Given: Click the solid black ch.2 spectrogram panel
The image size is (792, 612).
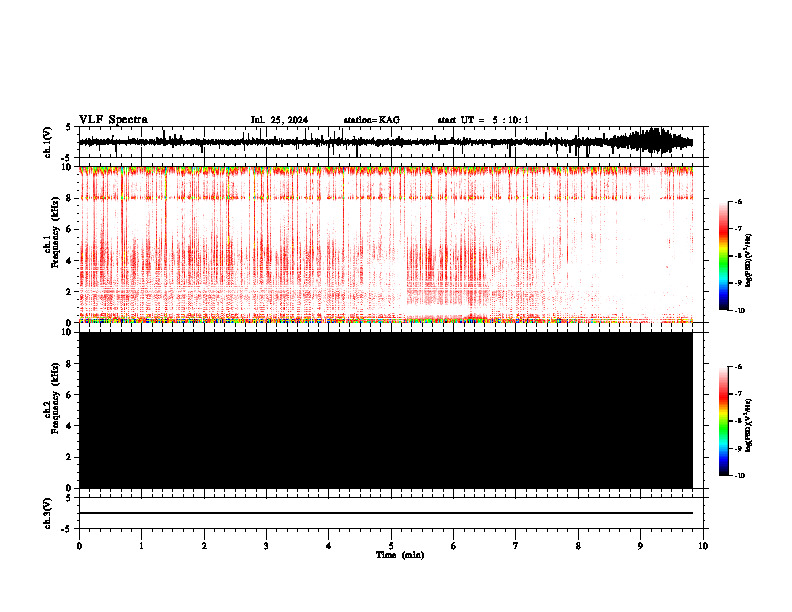Looking at the screenshot, I should (385, 410).
